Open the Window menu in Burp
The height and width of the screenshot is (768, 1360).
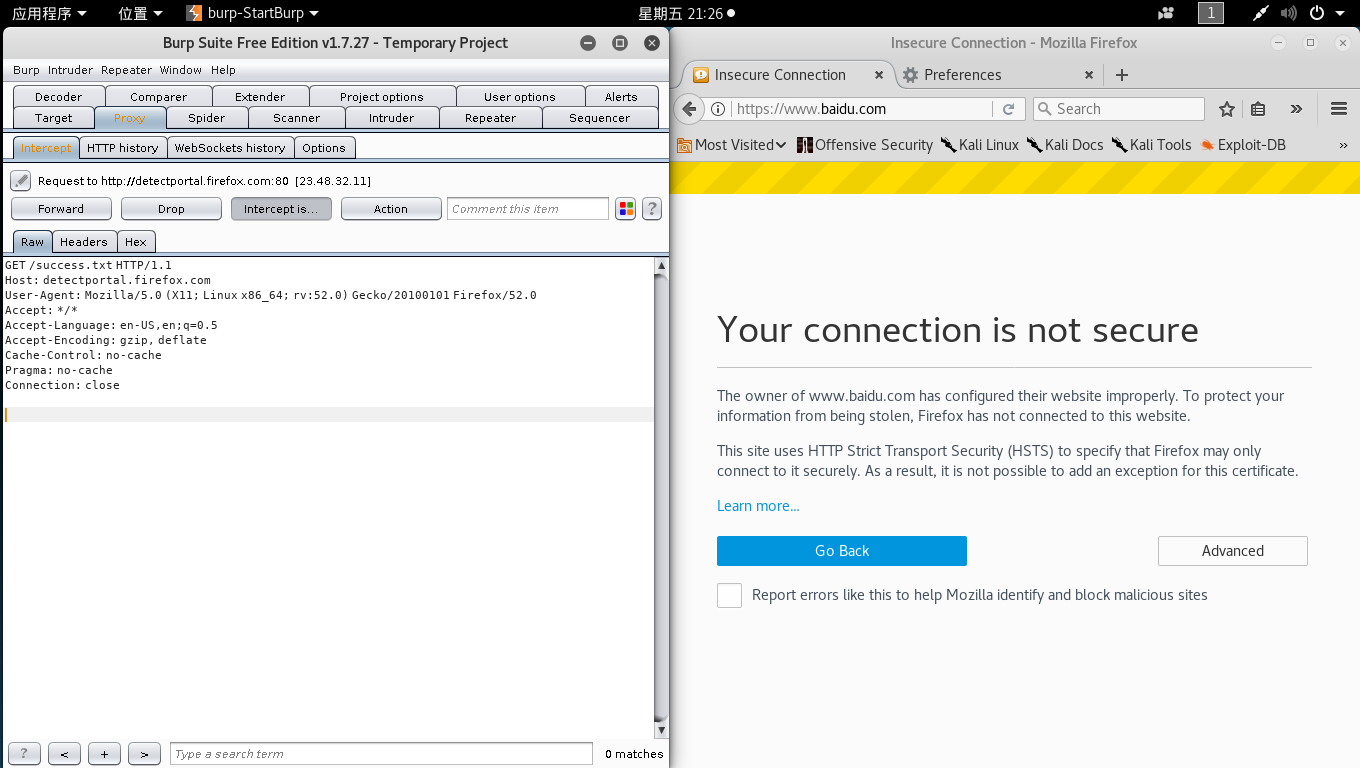click(x=181, y=70)
